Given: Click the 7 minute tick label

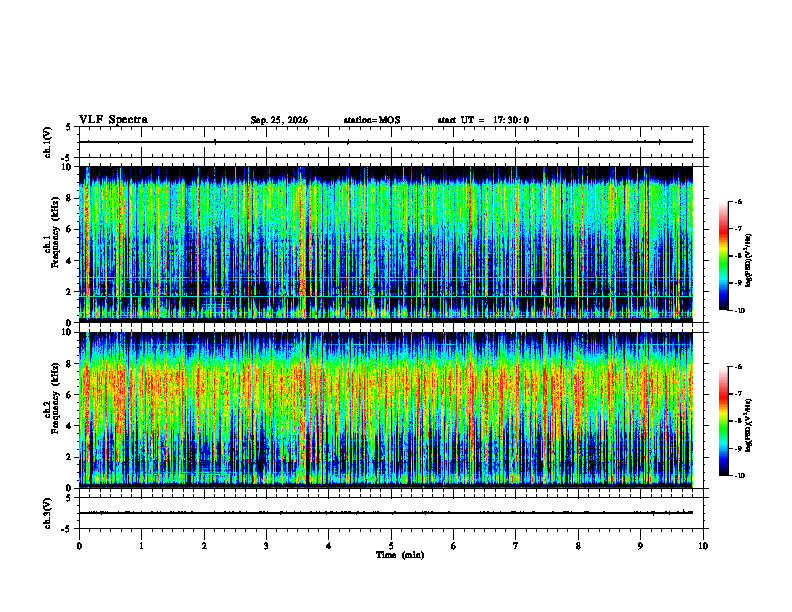Looking at the screenshot, I should 516,546.
